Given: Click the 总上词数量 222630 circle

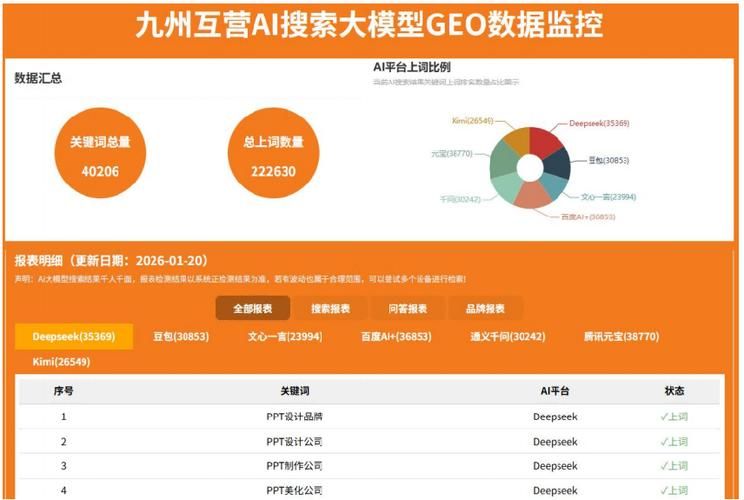Looking at the screenshot, I should (x=273, y=153).
